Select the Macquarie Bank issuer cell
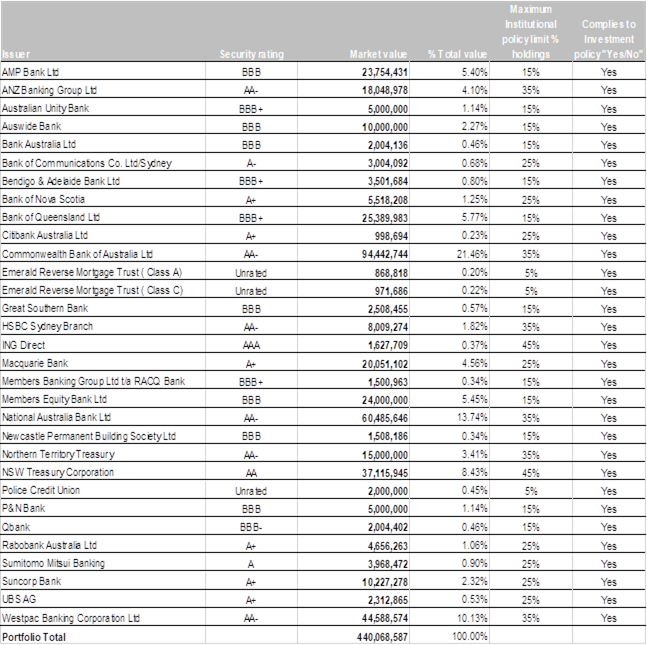 click(35, 363)
